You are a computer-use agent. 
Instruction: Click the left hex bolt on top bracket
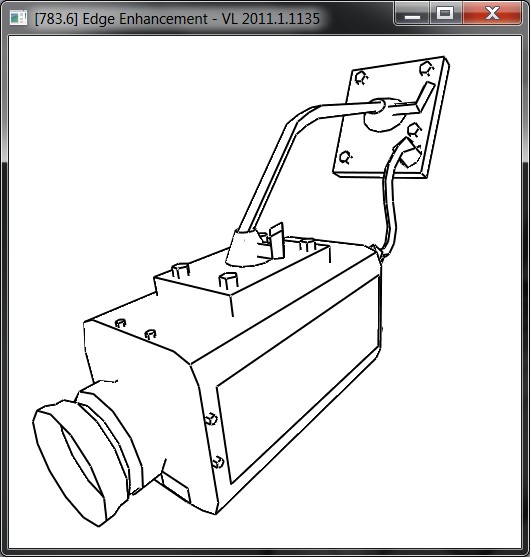[x=180, y=270]
